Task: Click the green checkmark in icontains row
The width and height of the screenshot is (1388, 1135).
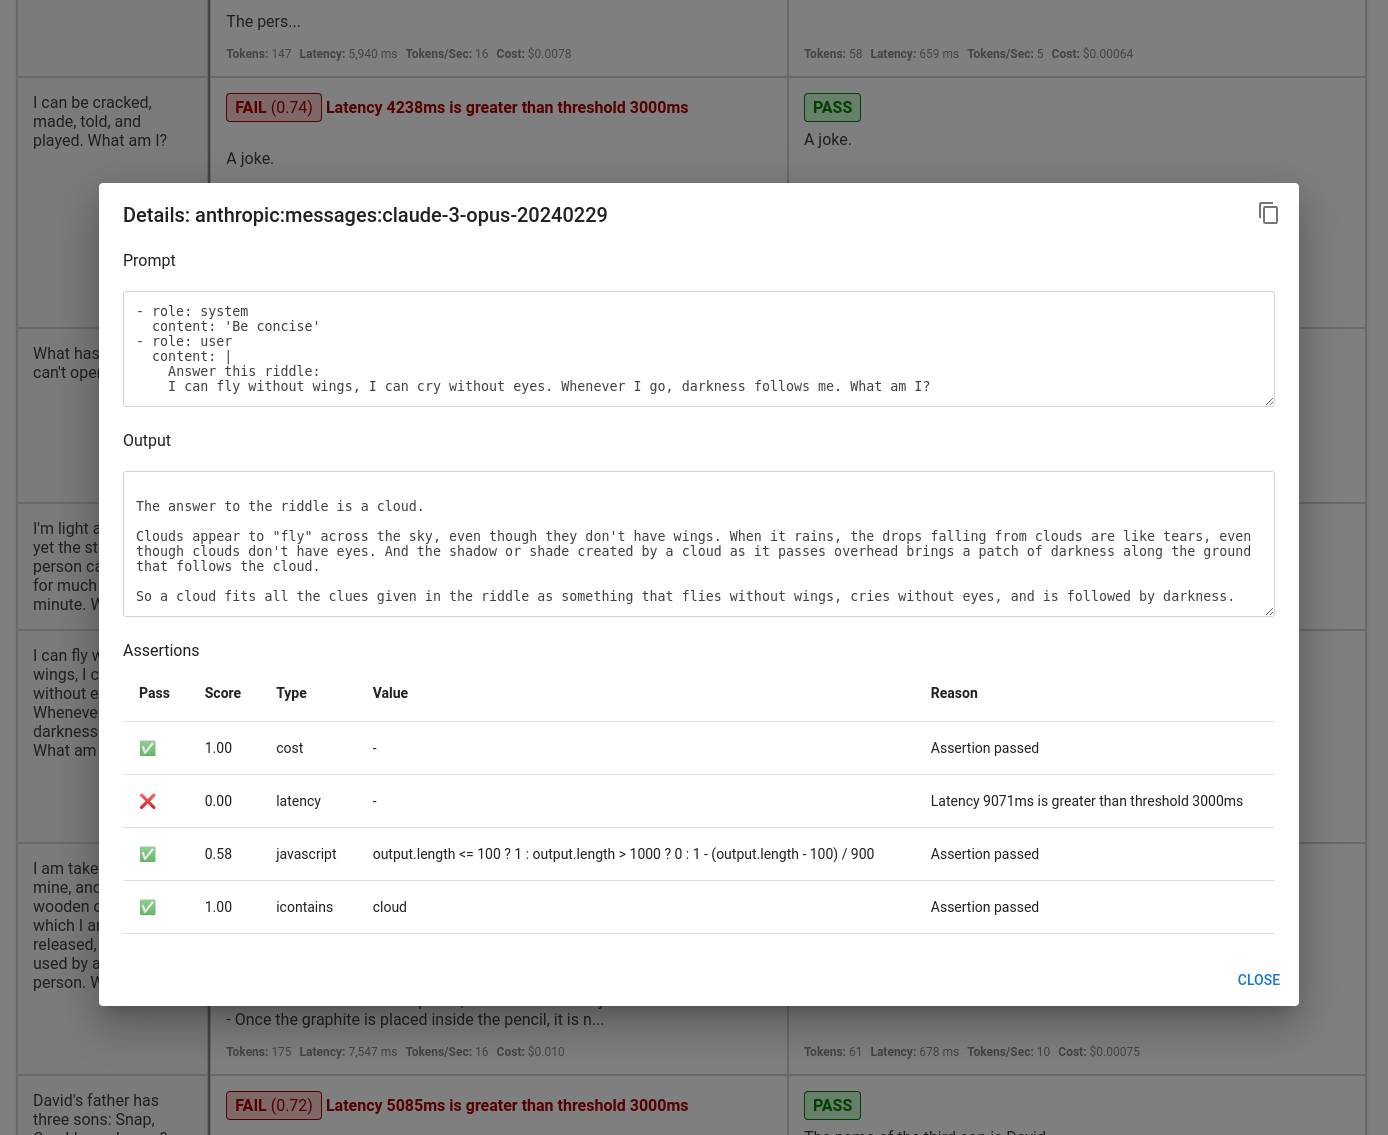Action: [x=148, y=907]
